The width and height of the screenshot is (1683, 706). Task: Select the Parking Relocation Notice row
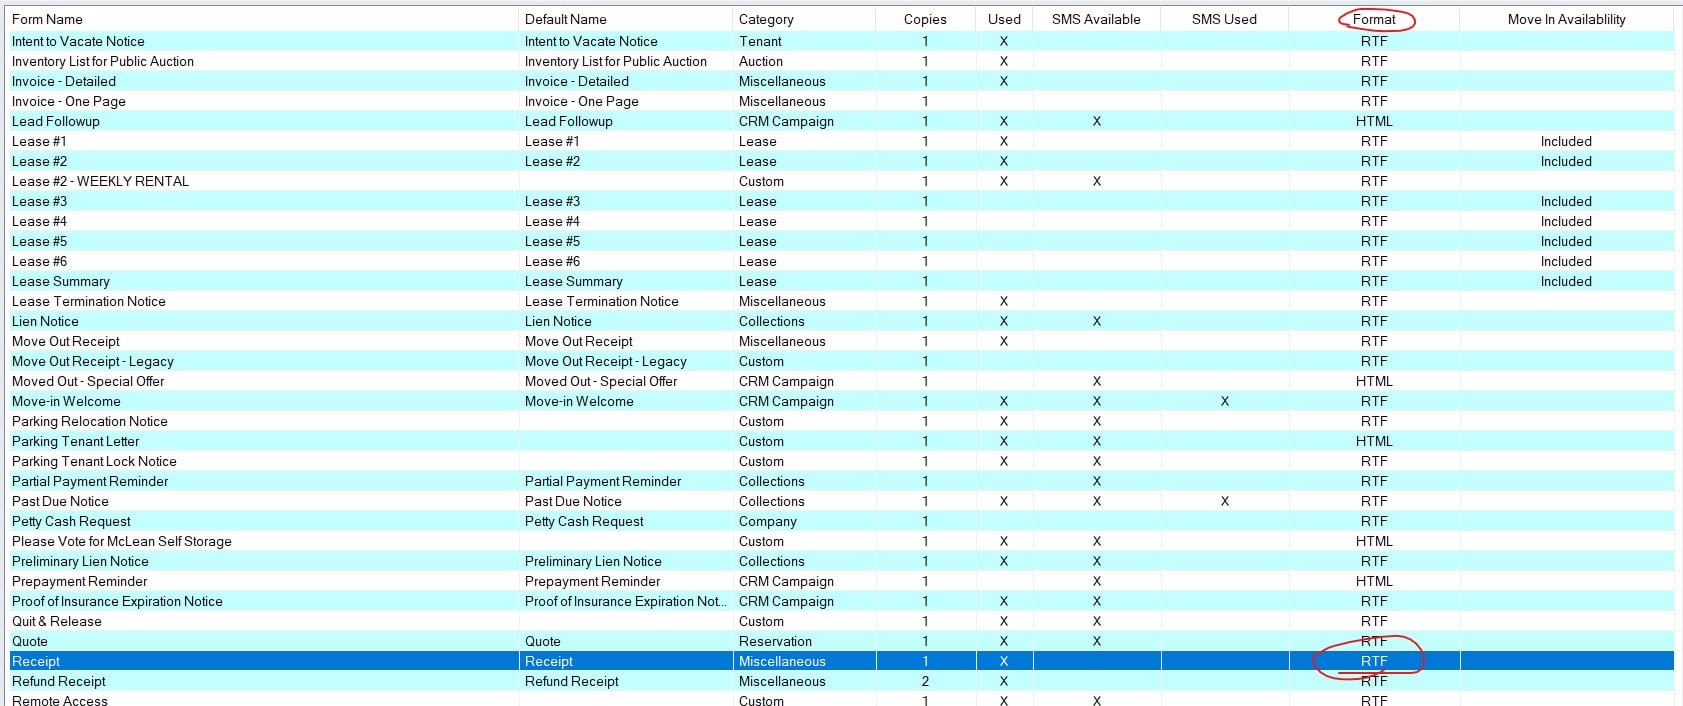point(841,421)
